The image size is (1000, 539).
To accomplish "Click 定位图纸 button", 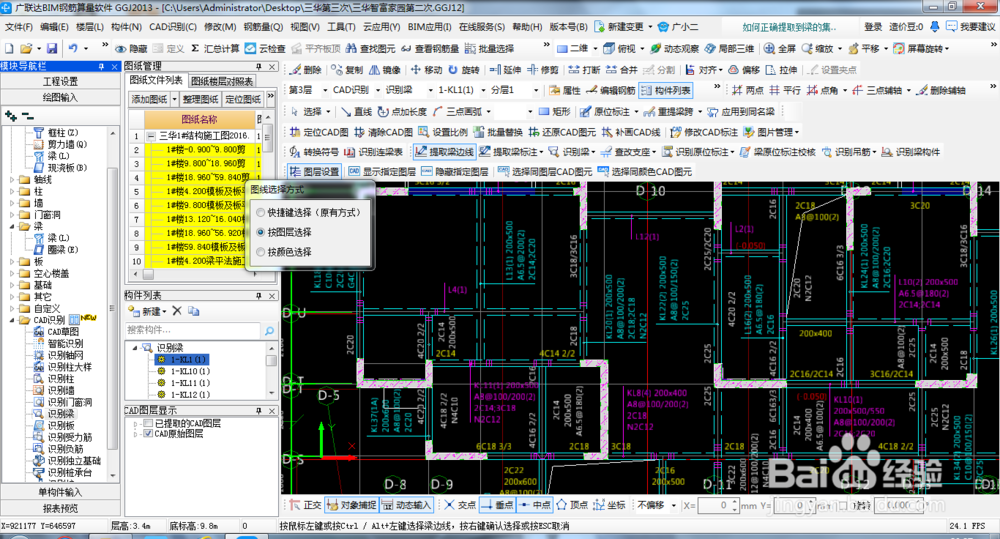I will [x=243, y=99].
